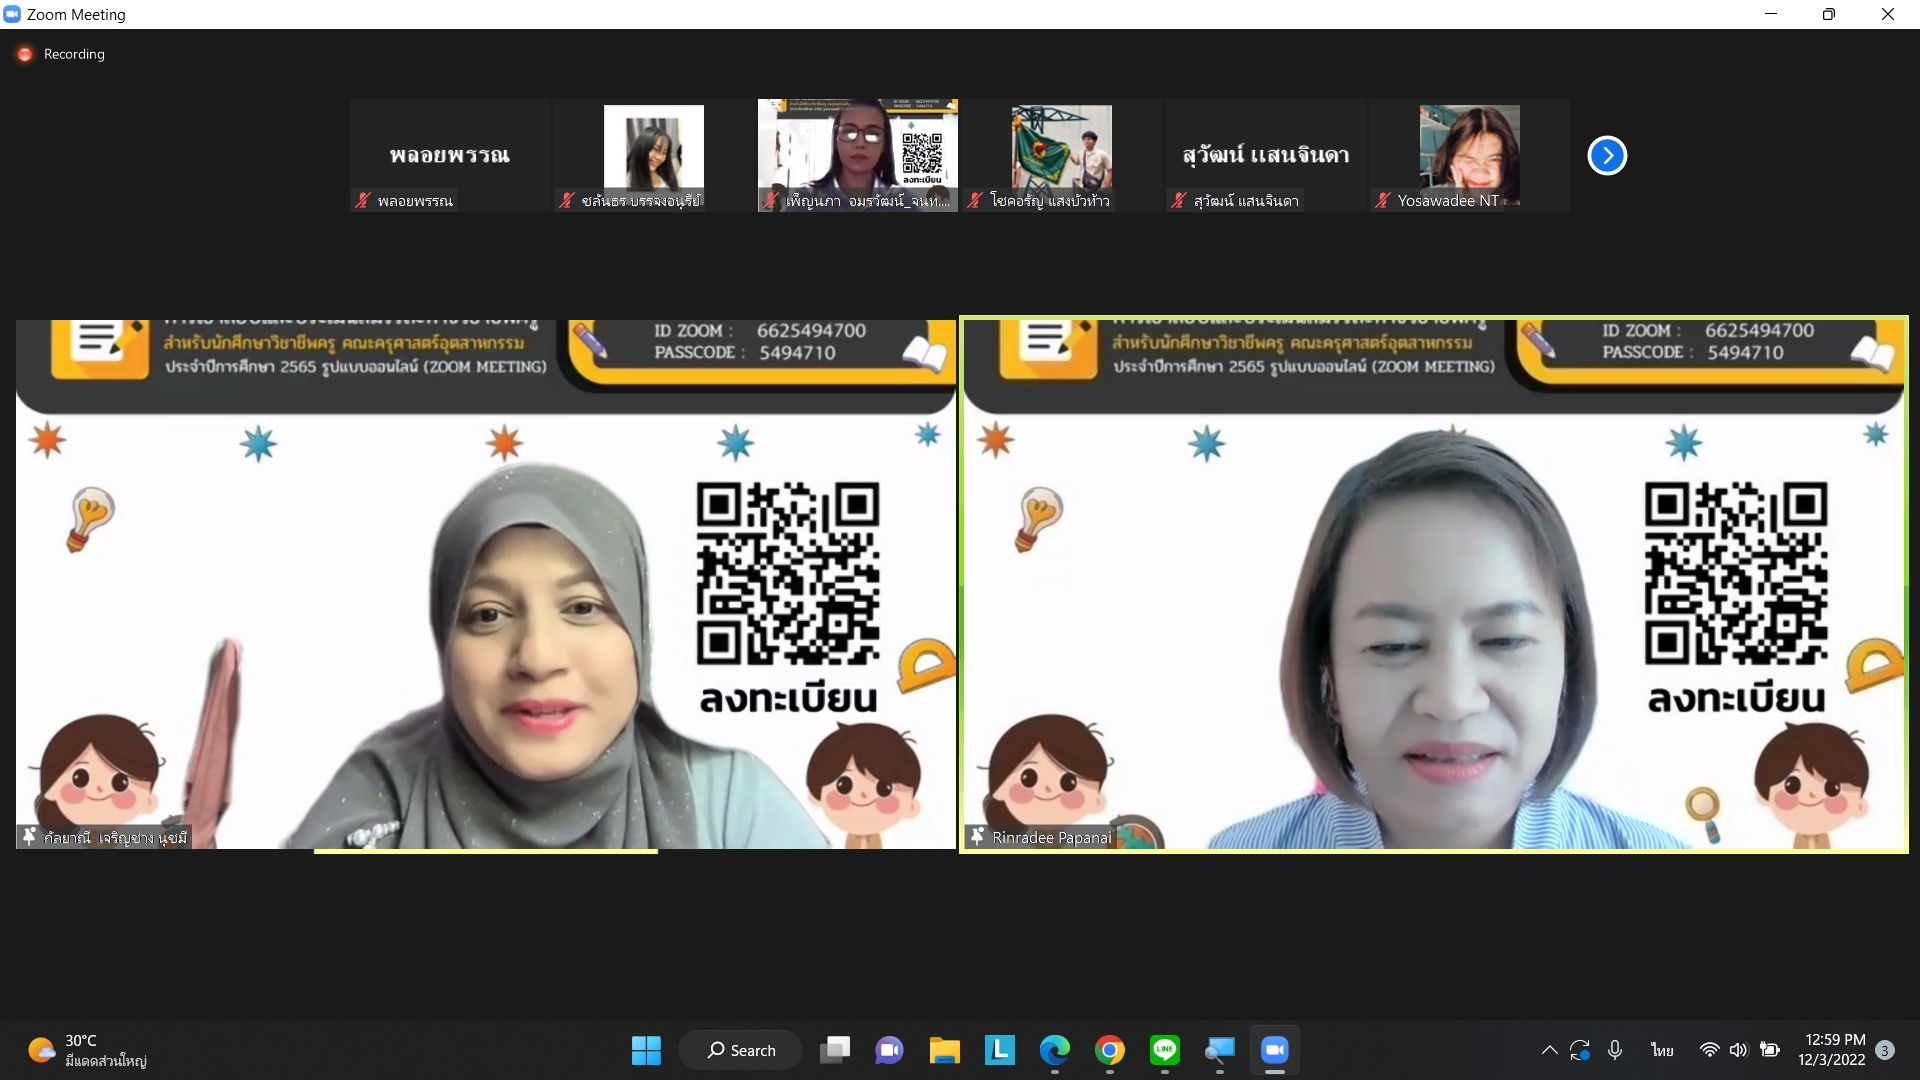Expand the hidden system tray icons
The height and width of the screenshot is (1080, 1920).
pos(1549,1050)
